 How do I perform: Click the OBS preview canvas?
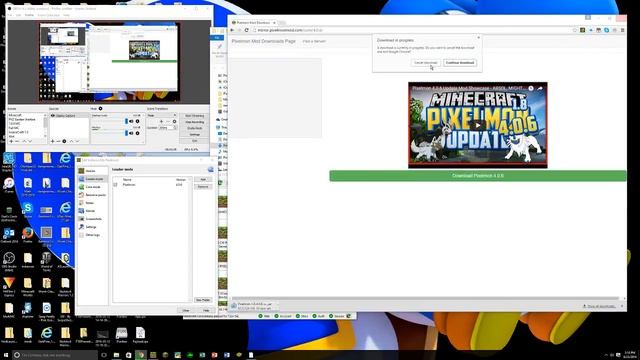coord(109,62)
